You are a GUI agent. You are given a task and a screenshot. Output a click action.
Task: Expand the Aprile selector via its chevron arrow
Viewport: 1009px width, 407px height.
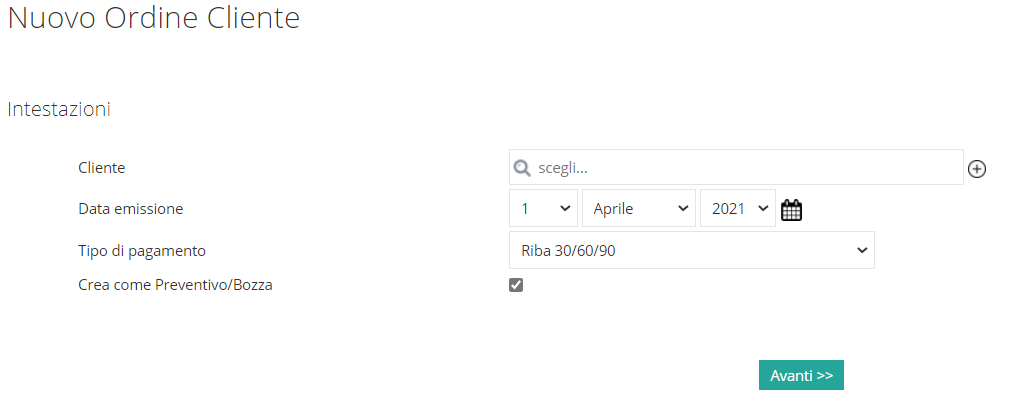[683, 208]
